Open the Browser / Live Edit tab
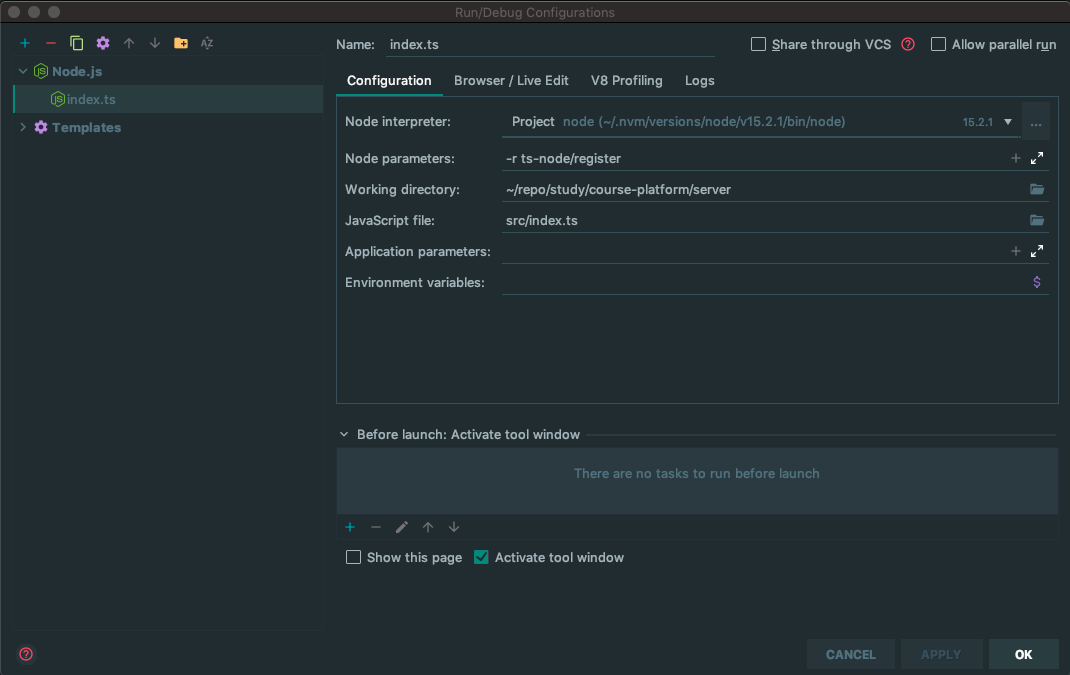1070x675 pixels. pyautogui.click(x=511, y=81)
